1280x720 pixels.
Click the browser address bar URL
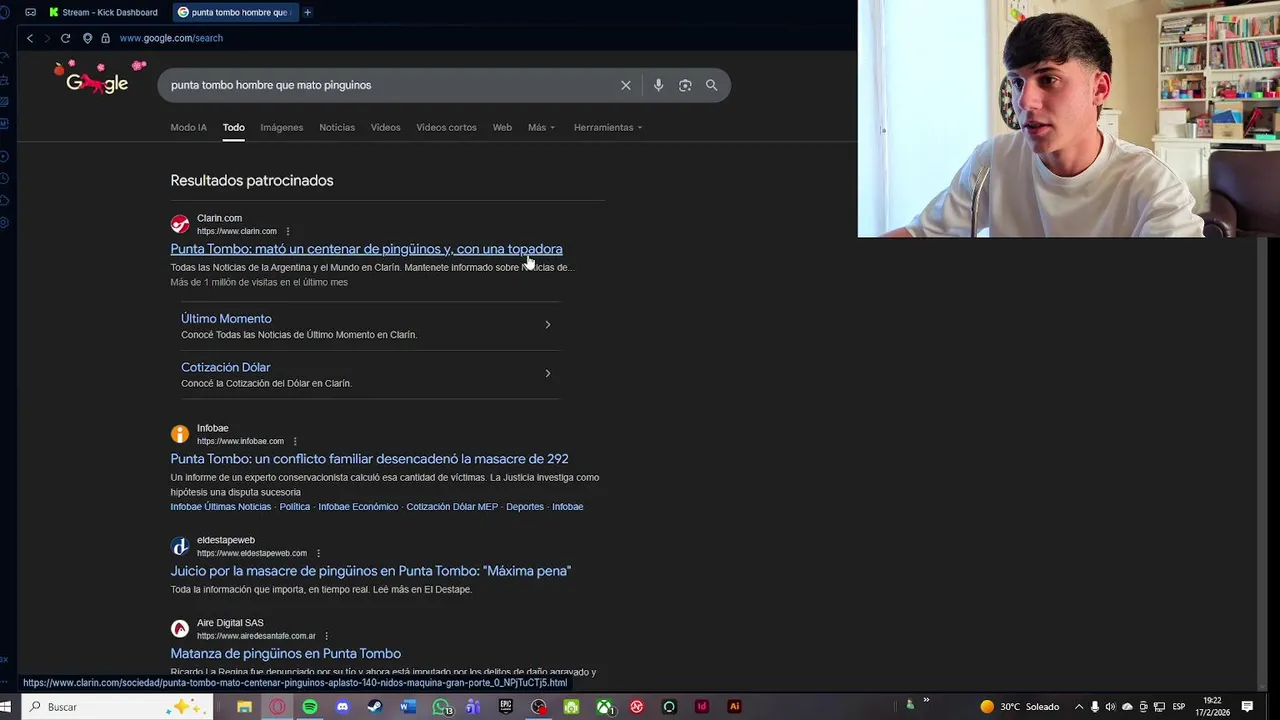(171, 38)
